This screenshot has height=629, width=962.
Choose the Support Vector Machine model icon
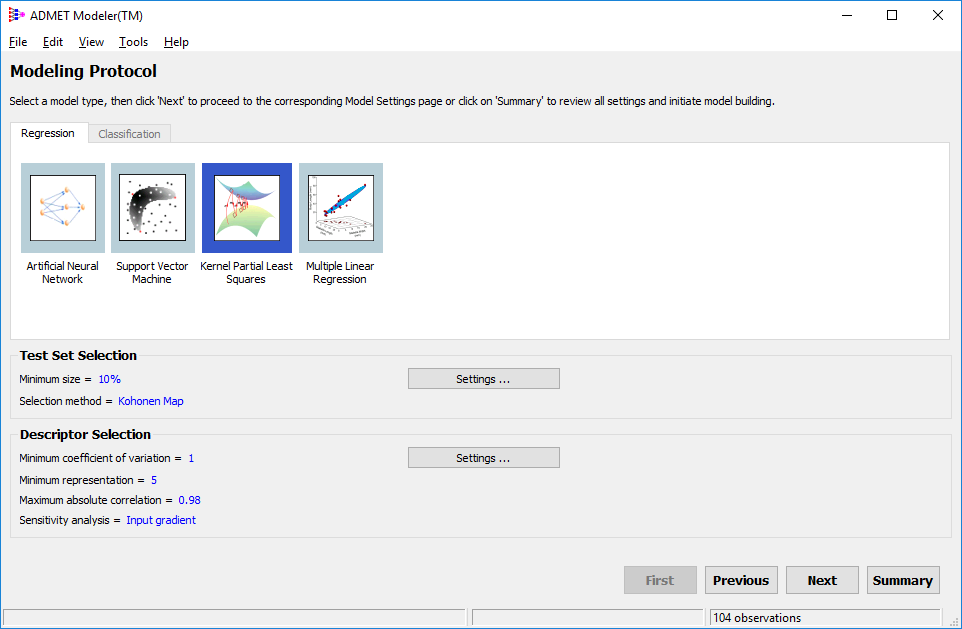153,208
